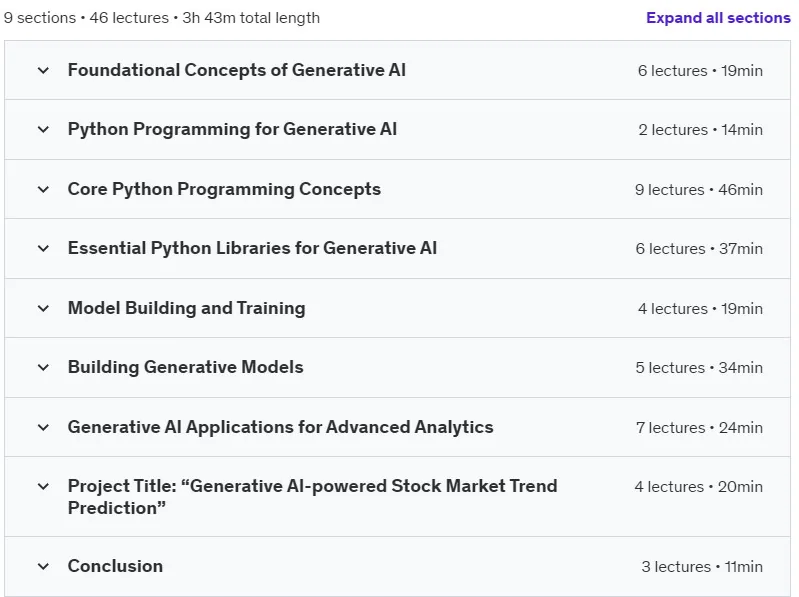Click 9 lectures 46min section summary
This screenshot has width=799, height=597.
point(699,189)
